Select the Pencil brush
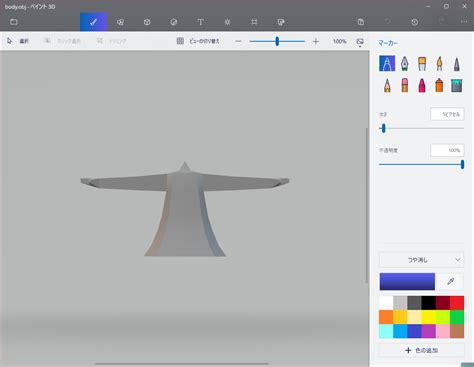 coord(387,85)
